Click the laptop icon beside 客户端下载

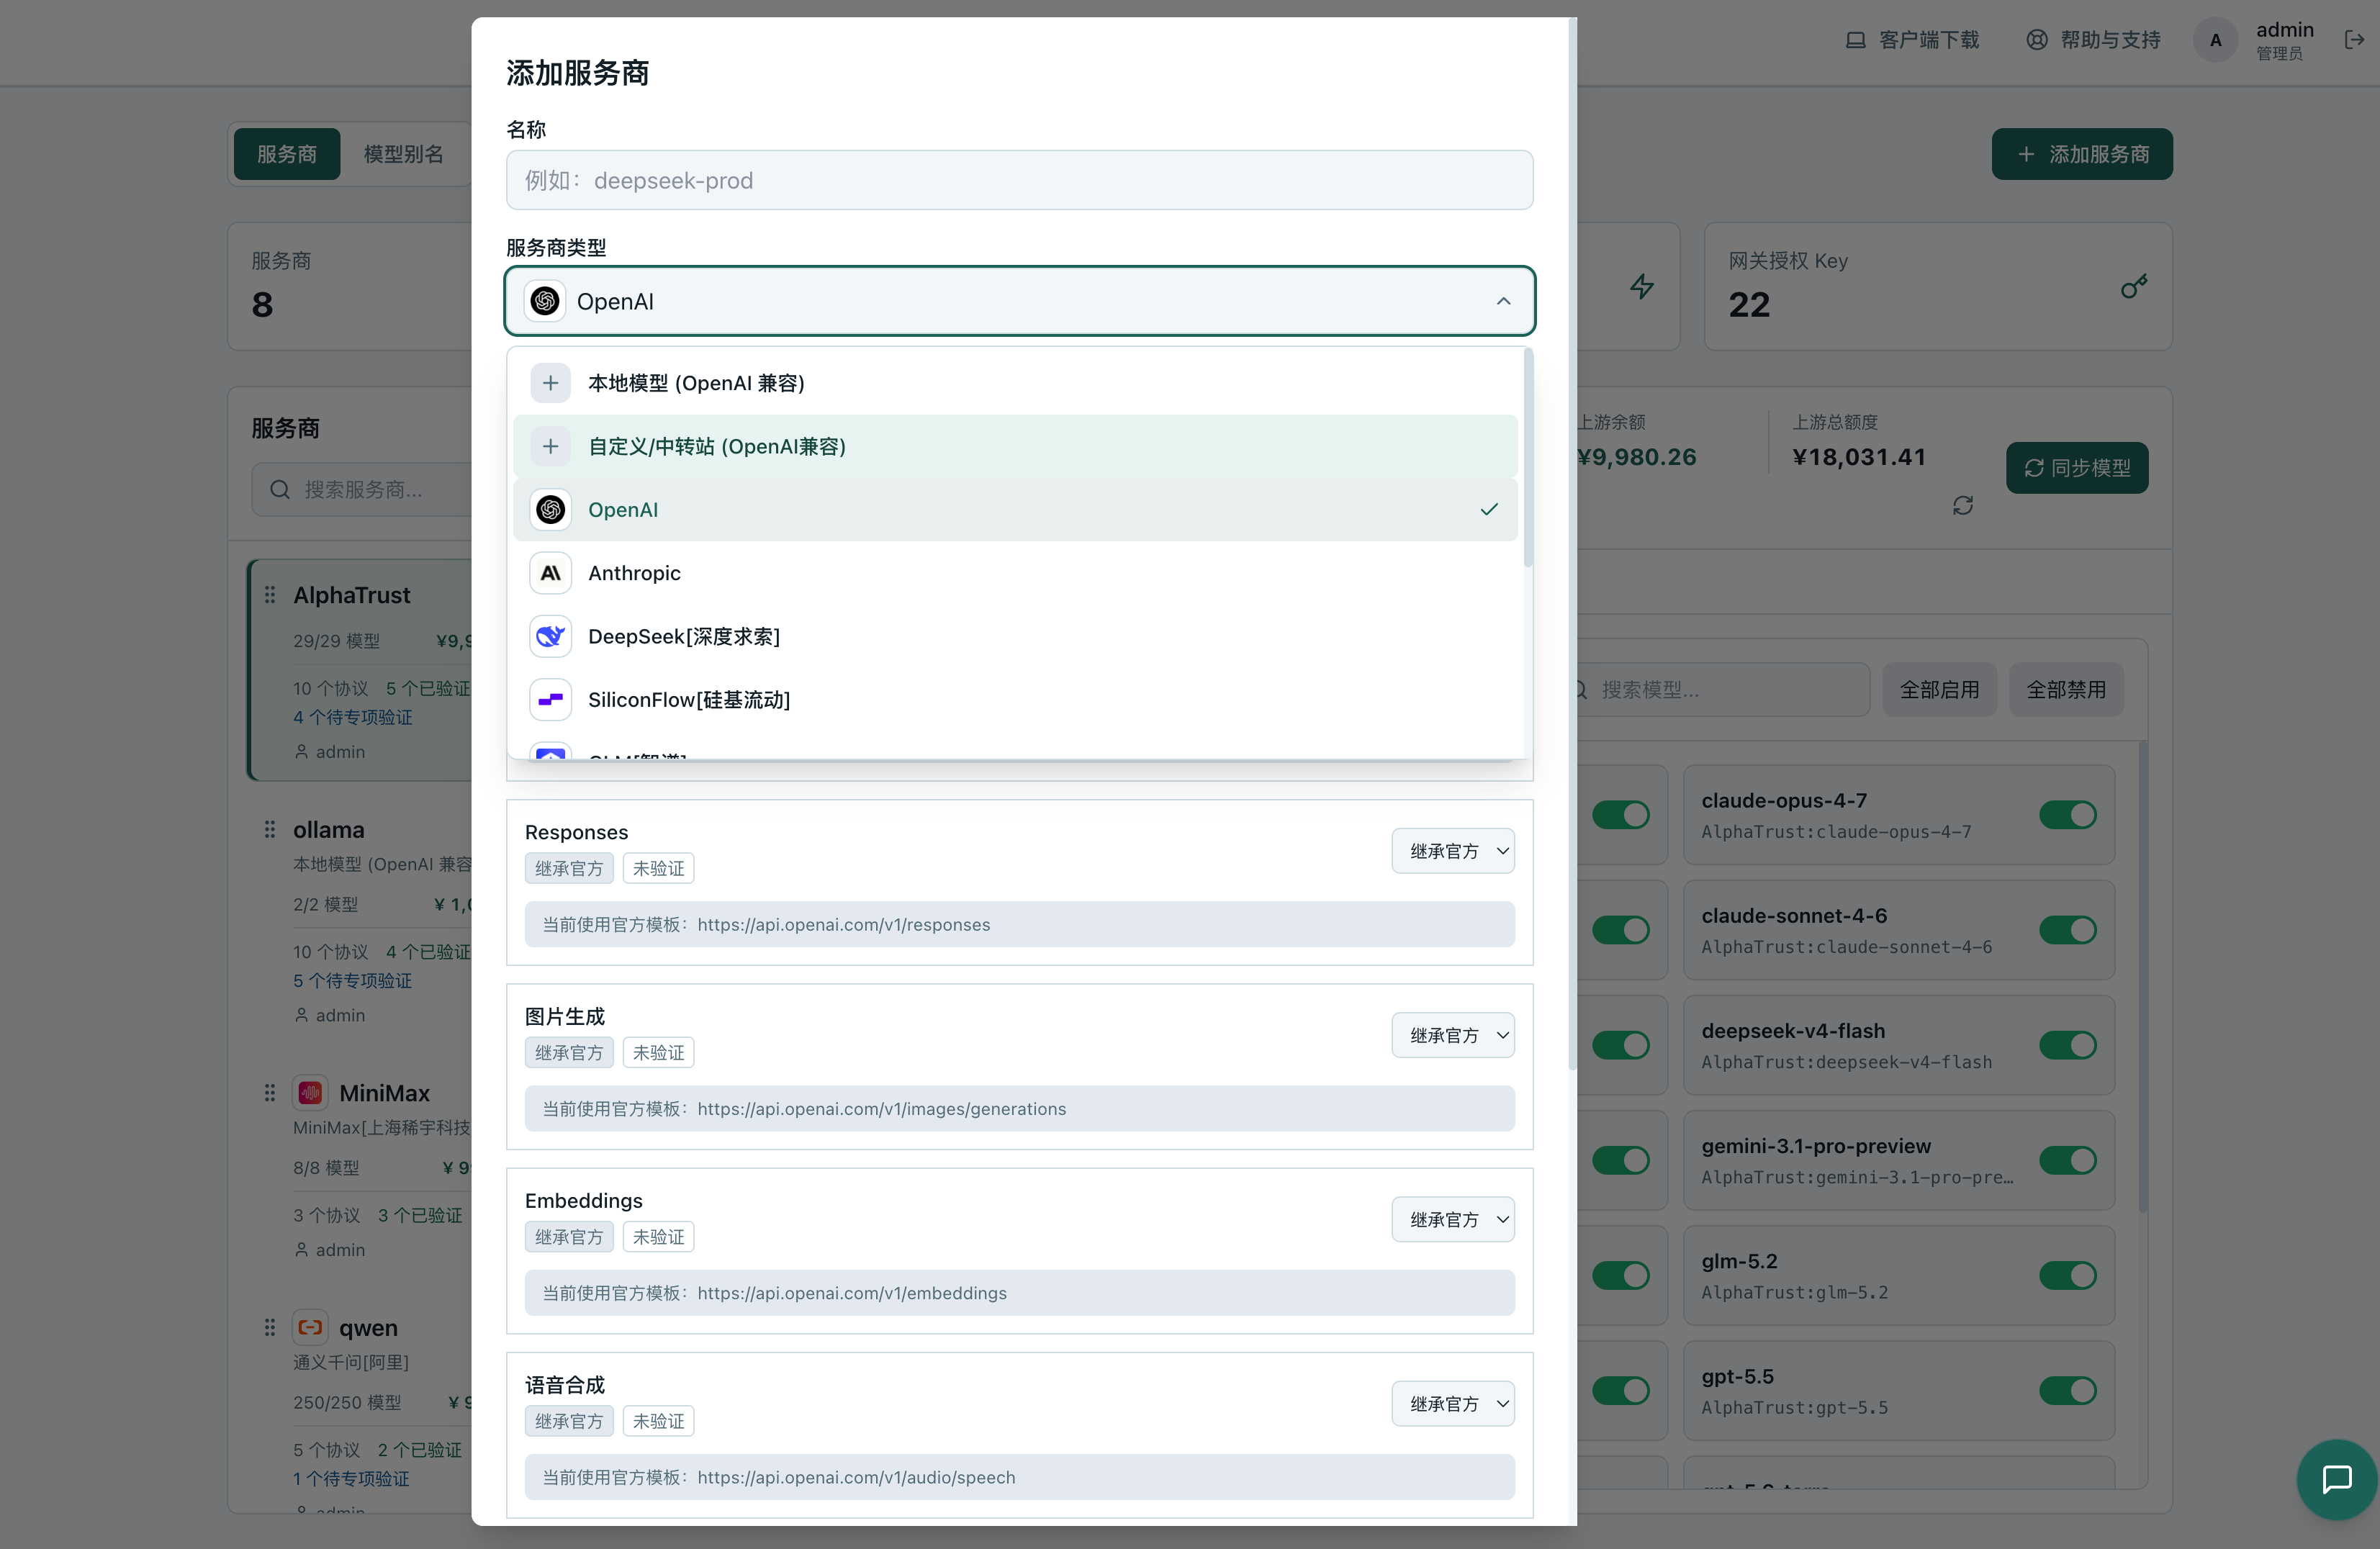(x=1855, y=40)
